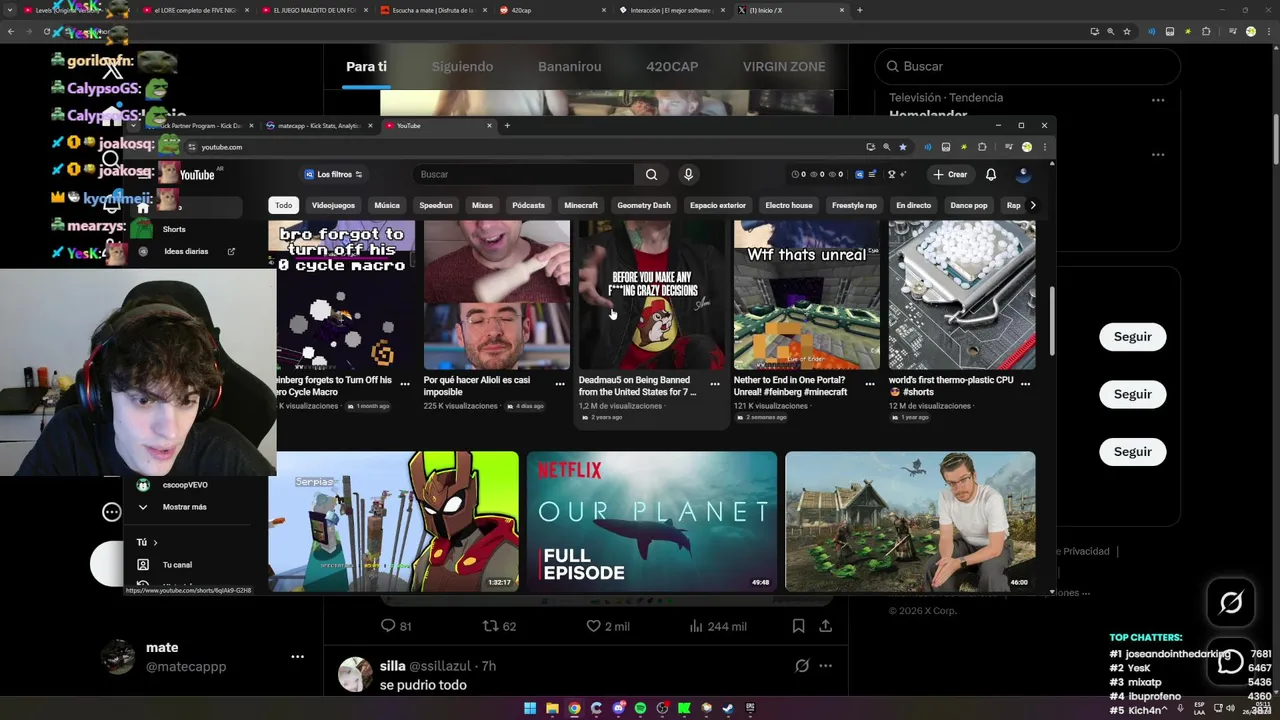Open the Serpias 1:32:17 video thumbnail
1280x720 pixels.
[393, 521]
